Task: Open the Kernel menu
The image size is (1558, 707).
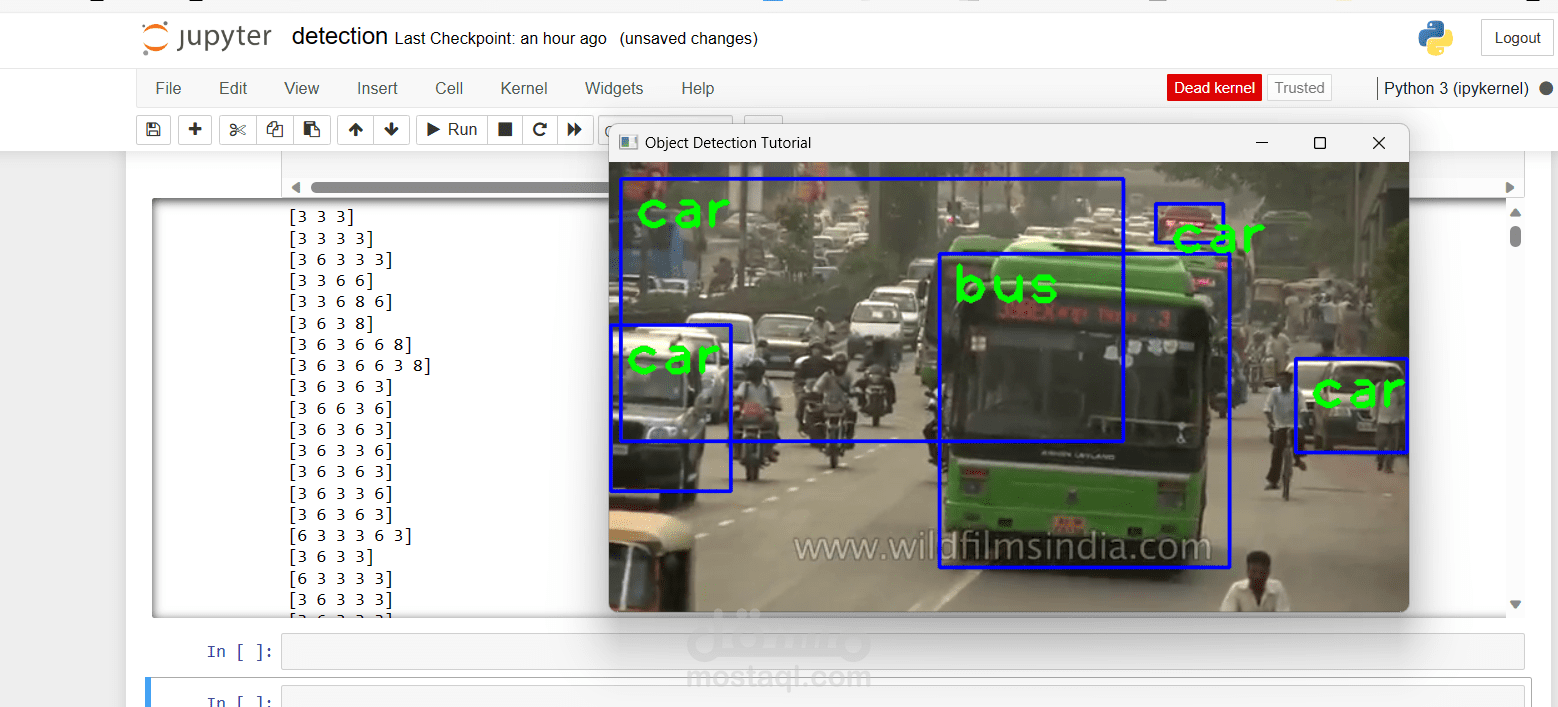Action: point(524,88)
